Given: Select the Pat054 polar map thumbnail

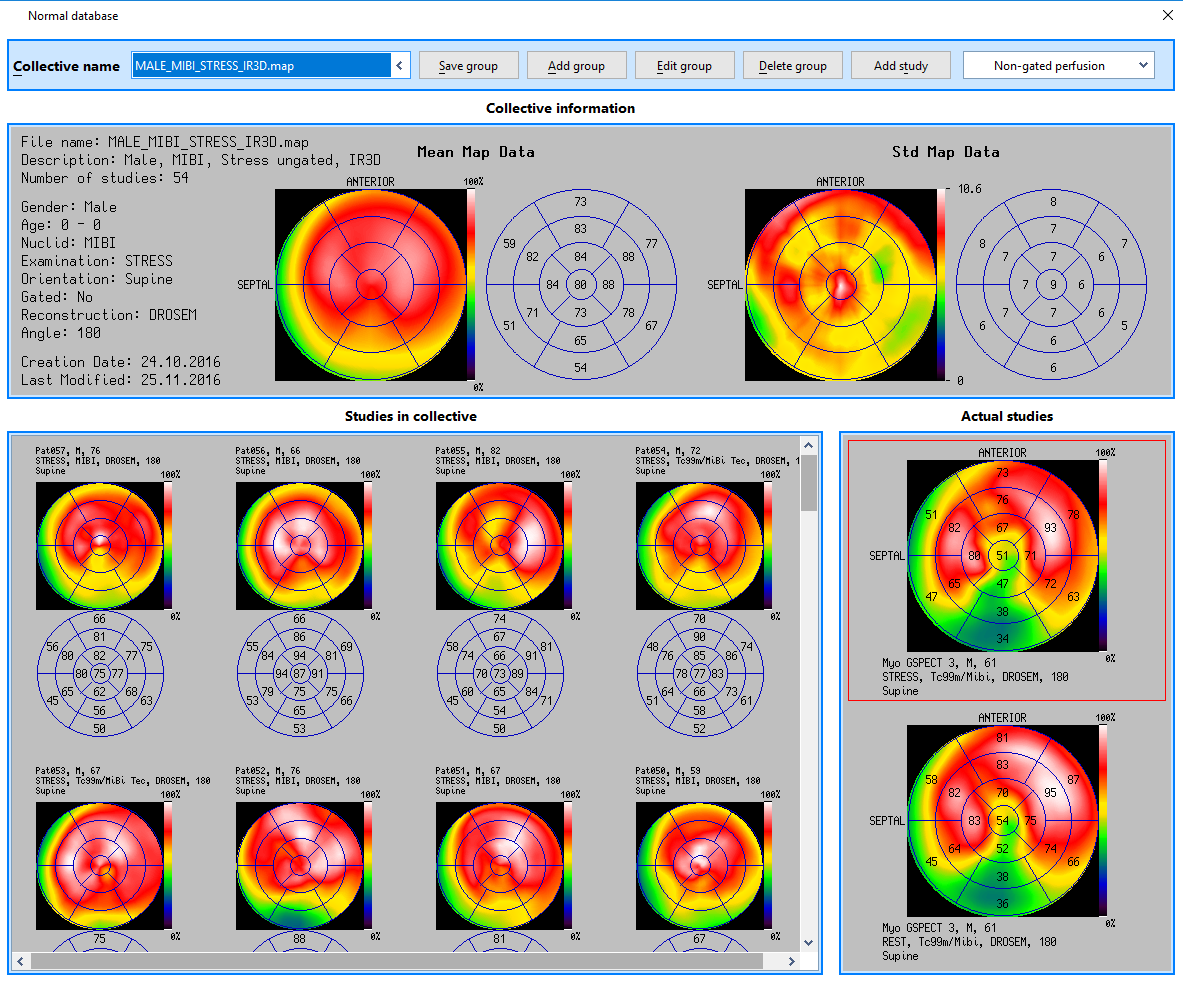Looking at the screenshot, I should pos(699,545).
